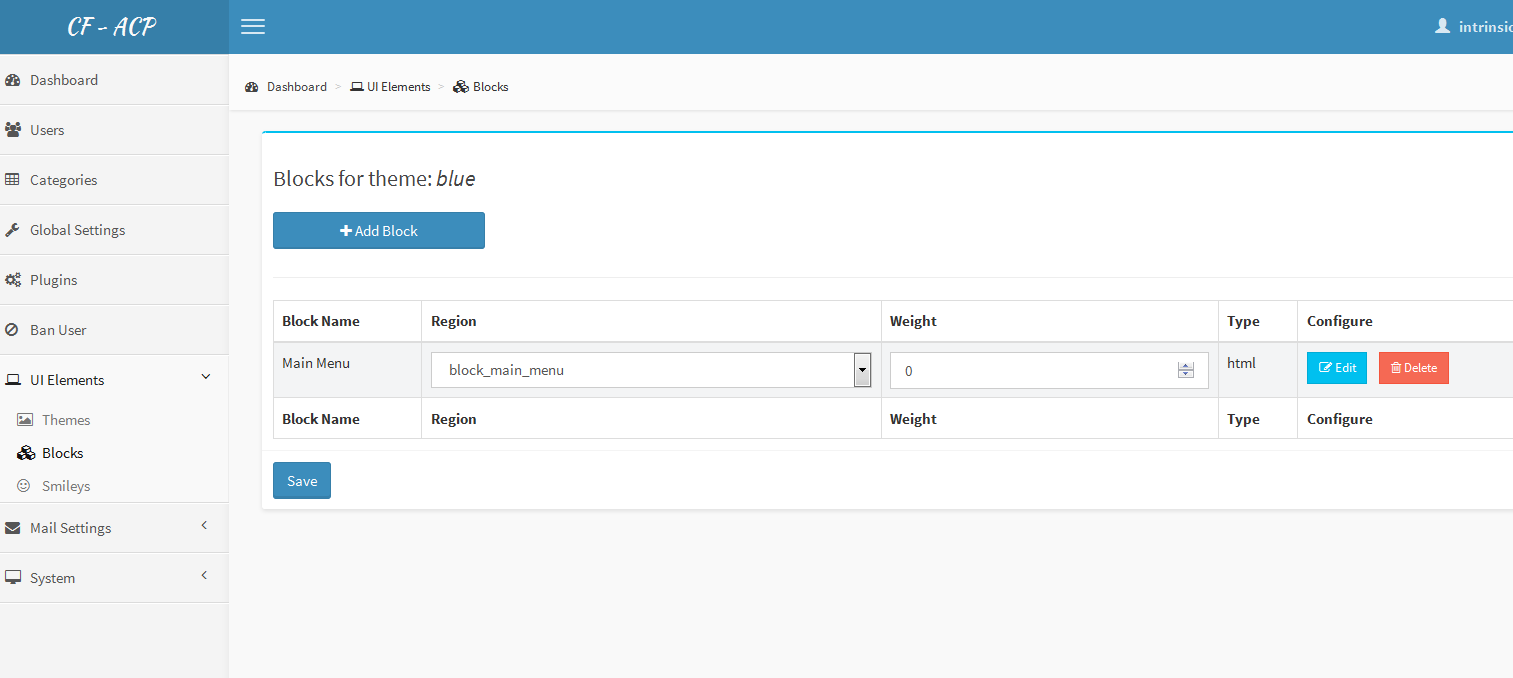
Task: Click the Dashboard gauge icon in the sidebar
Action: click(13, 80)
